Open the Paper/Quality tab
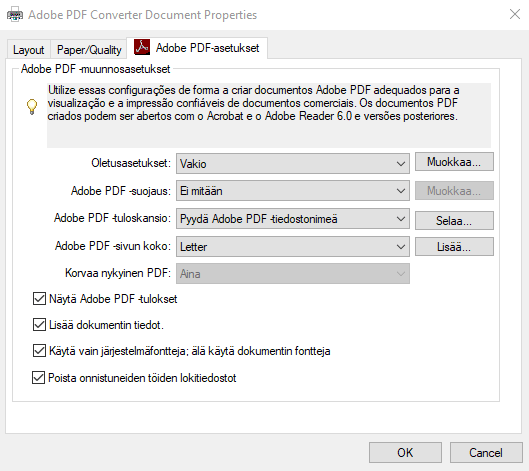The height and width of the screenshot is (471, 529). coord(89,50)
